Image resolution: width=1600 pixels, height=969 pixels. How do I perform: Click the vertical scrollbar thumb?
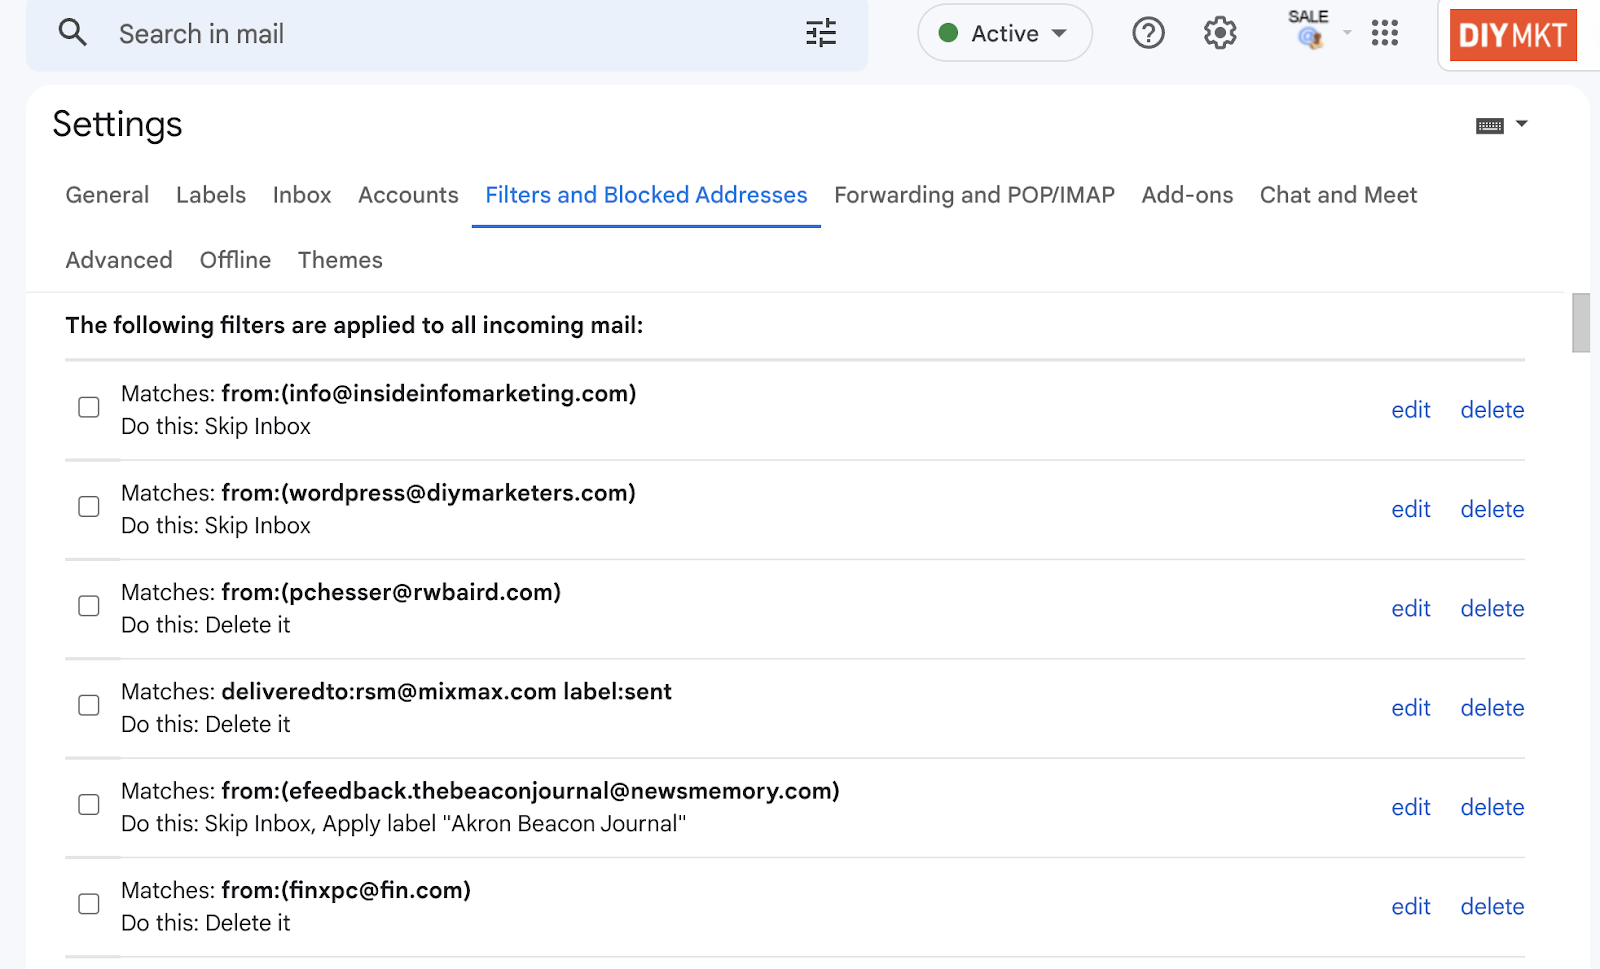tap(1581, 322)
